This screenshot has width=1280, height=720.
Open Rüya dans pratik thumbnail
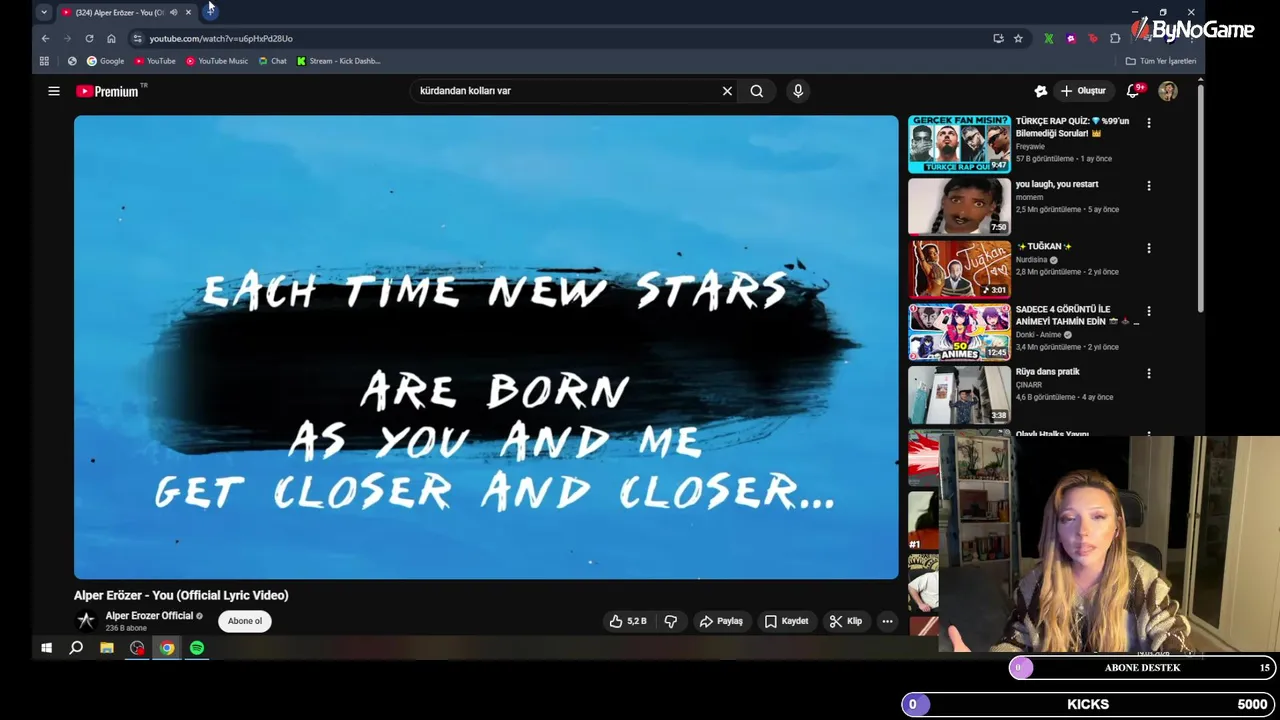pos(959,394)
